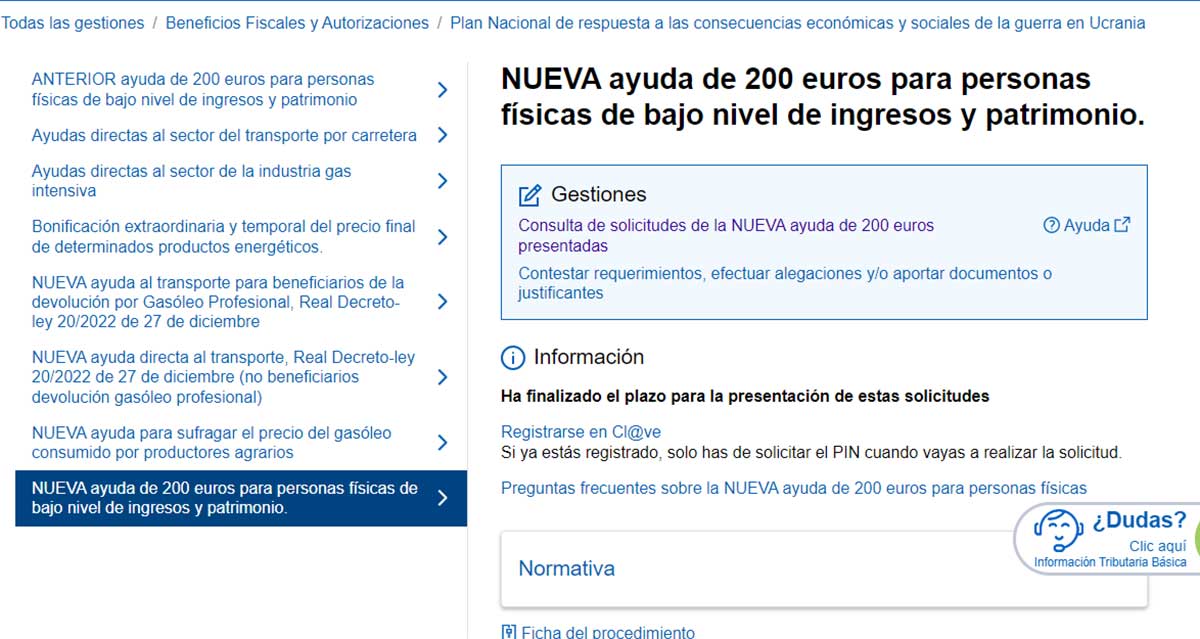Click chevron beside productores agrarios gasóleo item
Image resolution: width=1200 pixels, height=639 pixels.
pos(443,443)
